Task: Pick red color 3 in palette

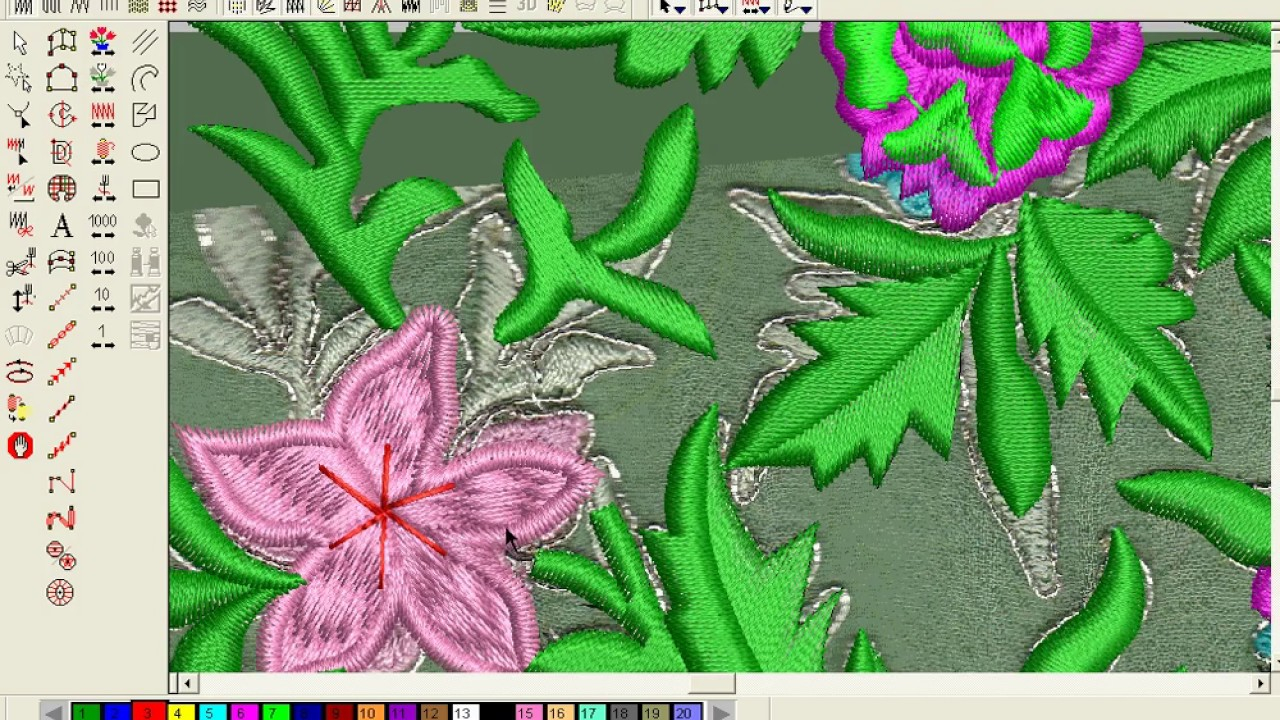Action: click(x=147, y=712)
